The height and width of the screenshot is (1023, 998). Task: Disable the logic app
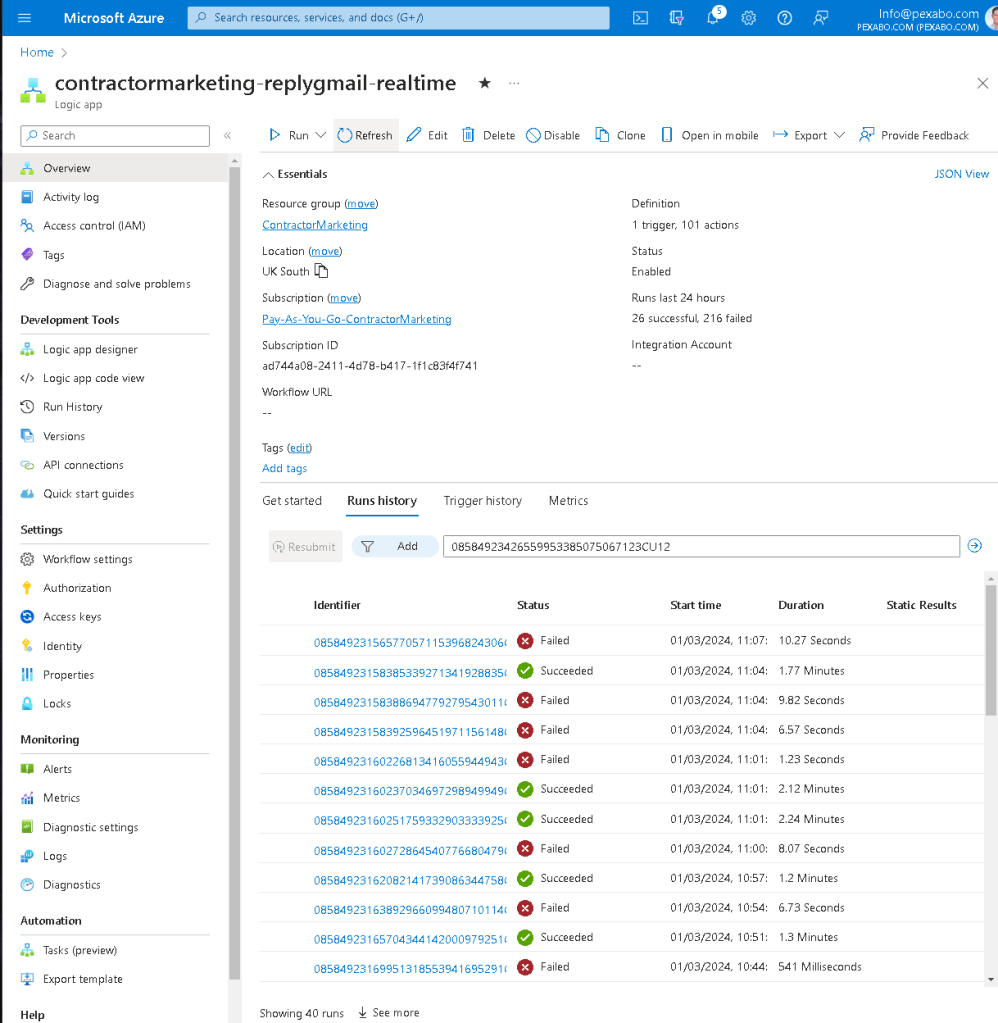click(553, 135)
